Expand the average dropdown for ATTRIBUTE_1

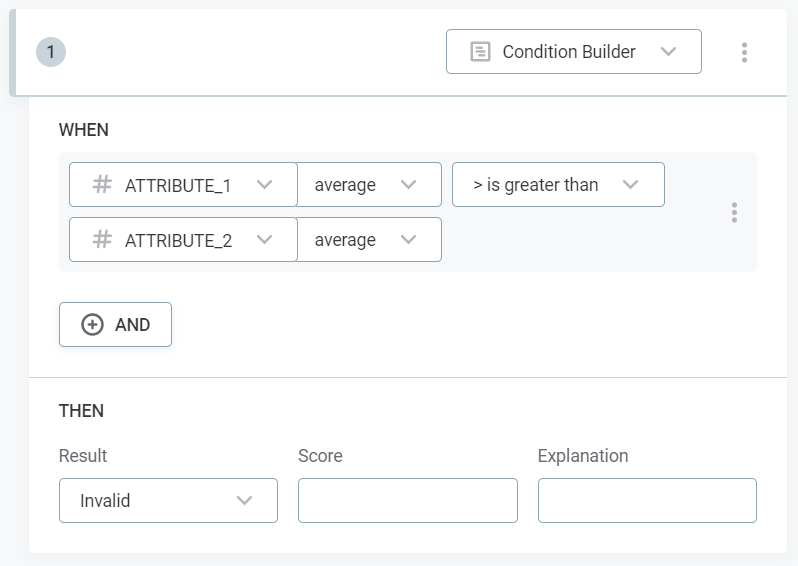[369, 185]
